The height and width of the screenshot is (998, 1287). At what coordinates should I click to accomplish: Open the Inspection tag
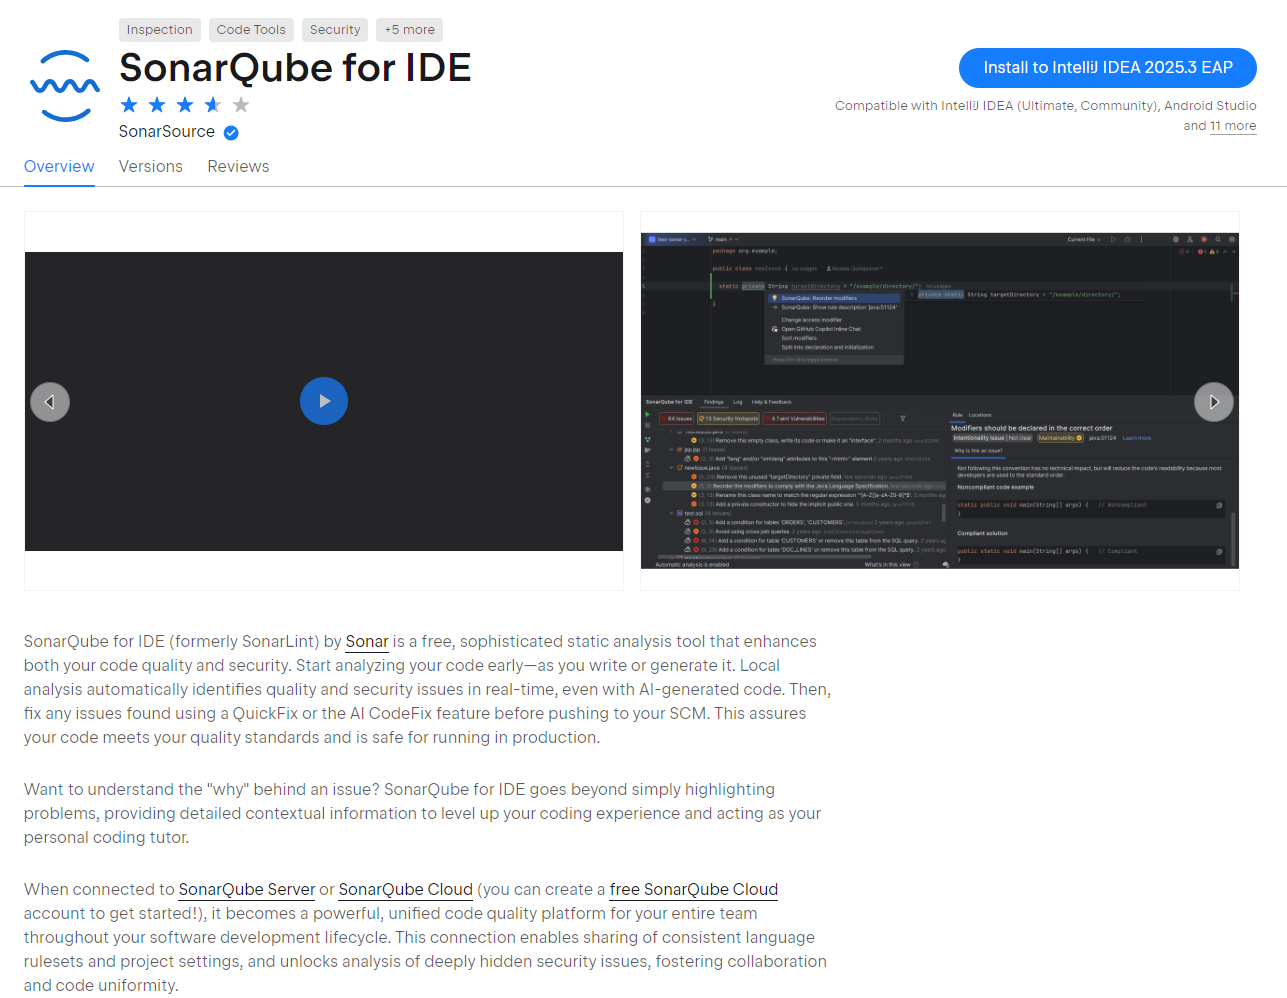pyautogui.click(x=160, y=30)
